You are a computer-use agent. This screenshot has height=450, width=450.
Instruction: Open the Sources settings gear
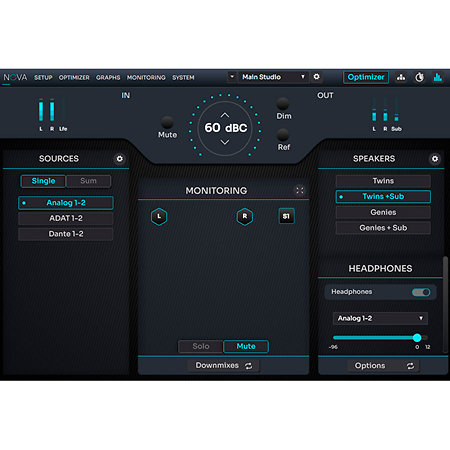pyautogui.click(x=119, y=159)
